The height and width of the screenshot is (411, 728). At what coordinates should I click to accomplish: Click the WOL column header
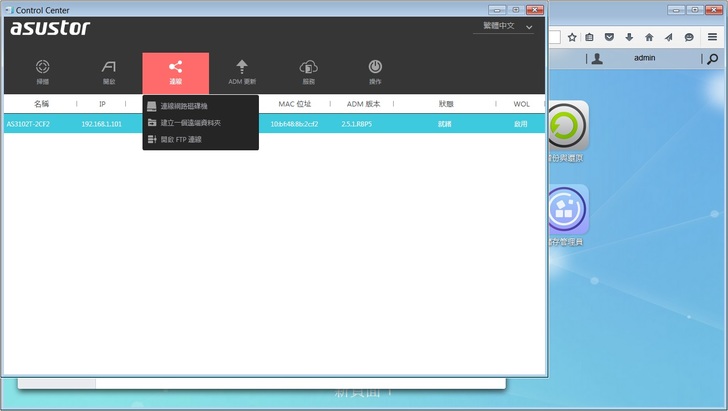pos(521,104)
